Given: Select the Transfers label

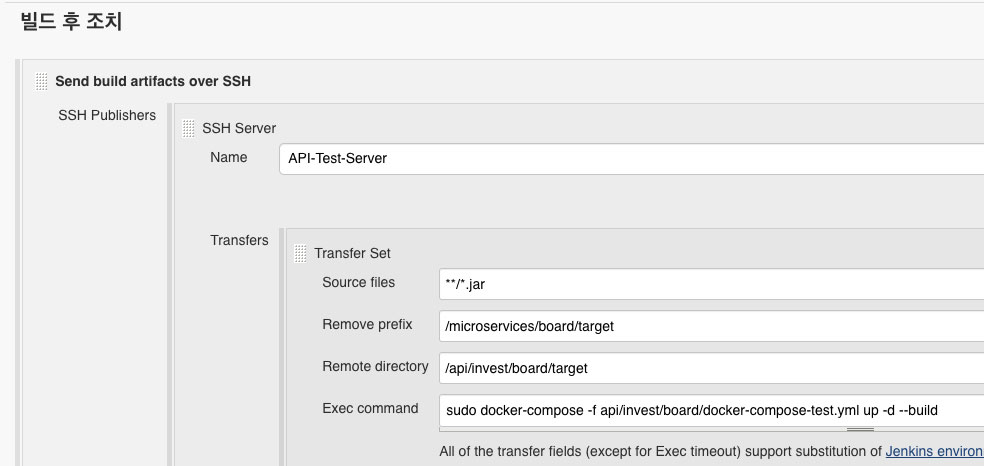Looking at the screenshot, I should point(239,241).
